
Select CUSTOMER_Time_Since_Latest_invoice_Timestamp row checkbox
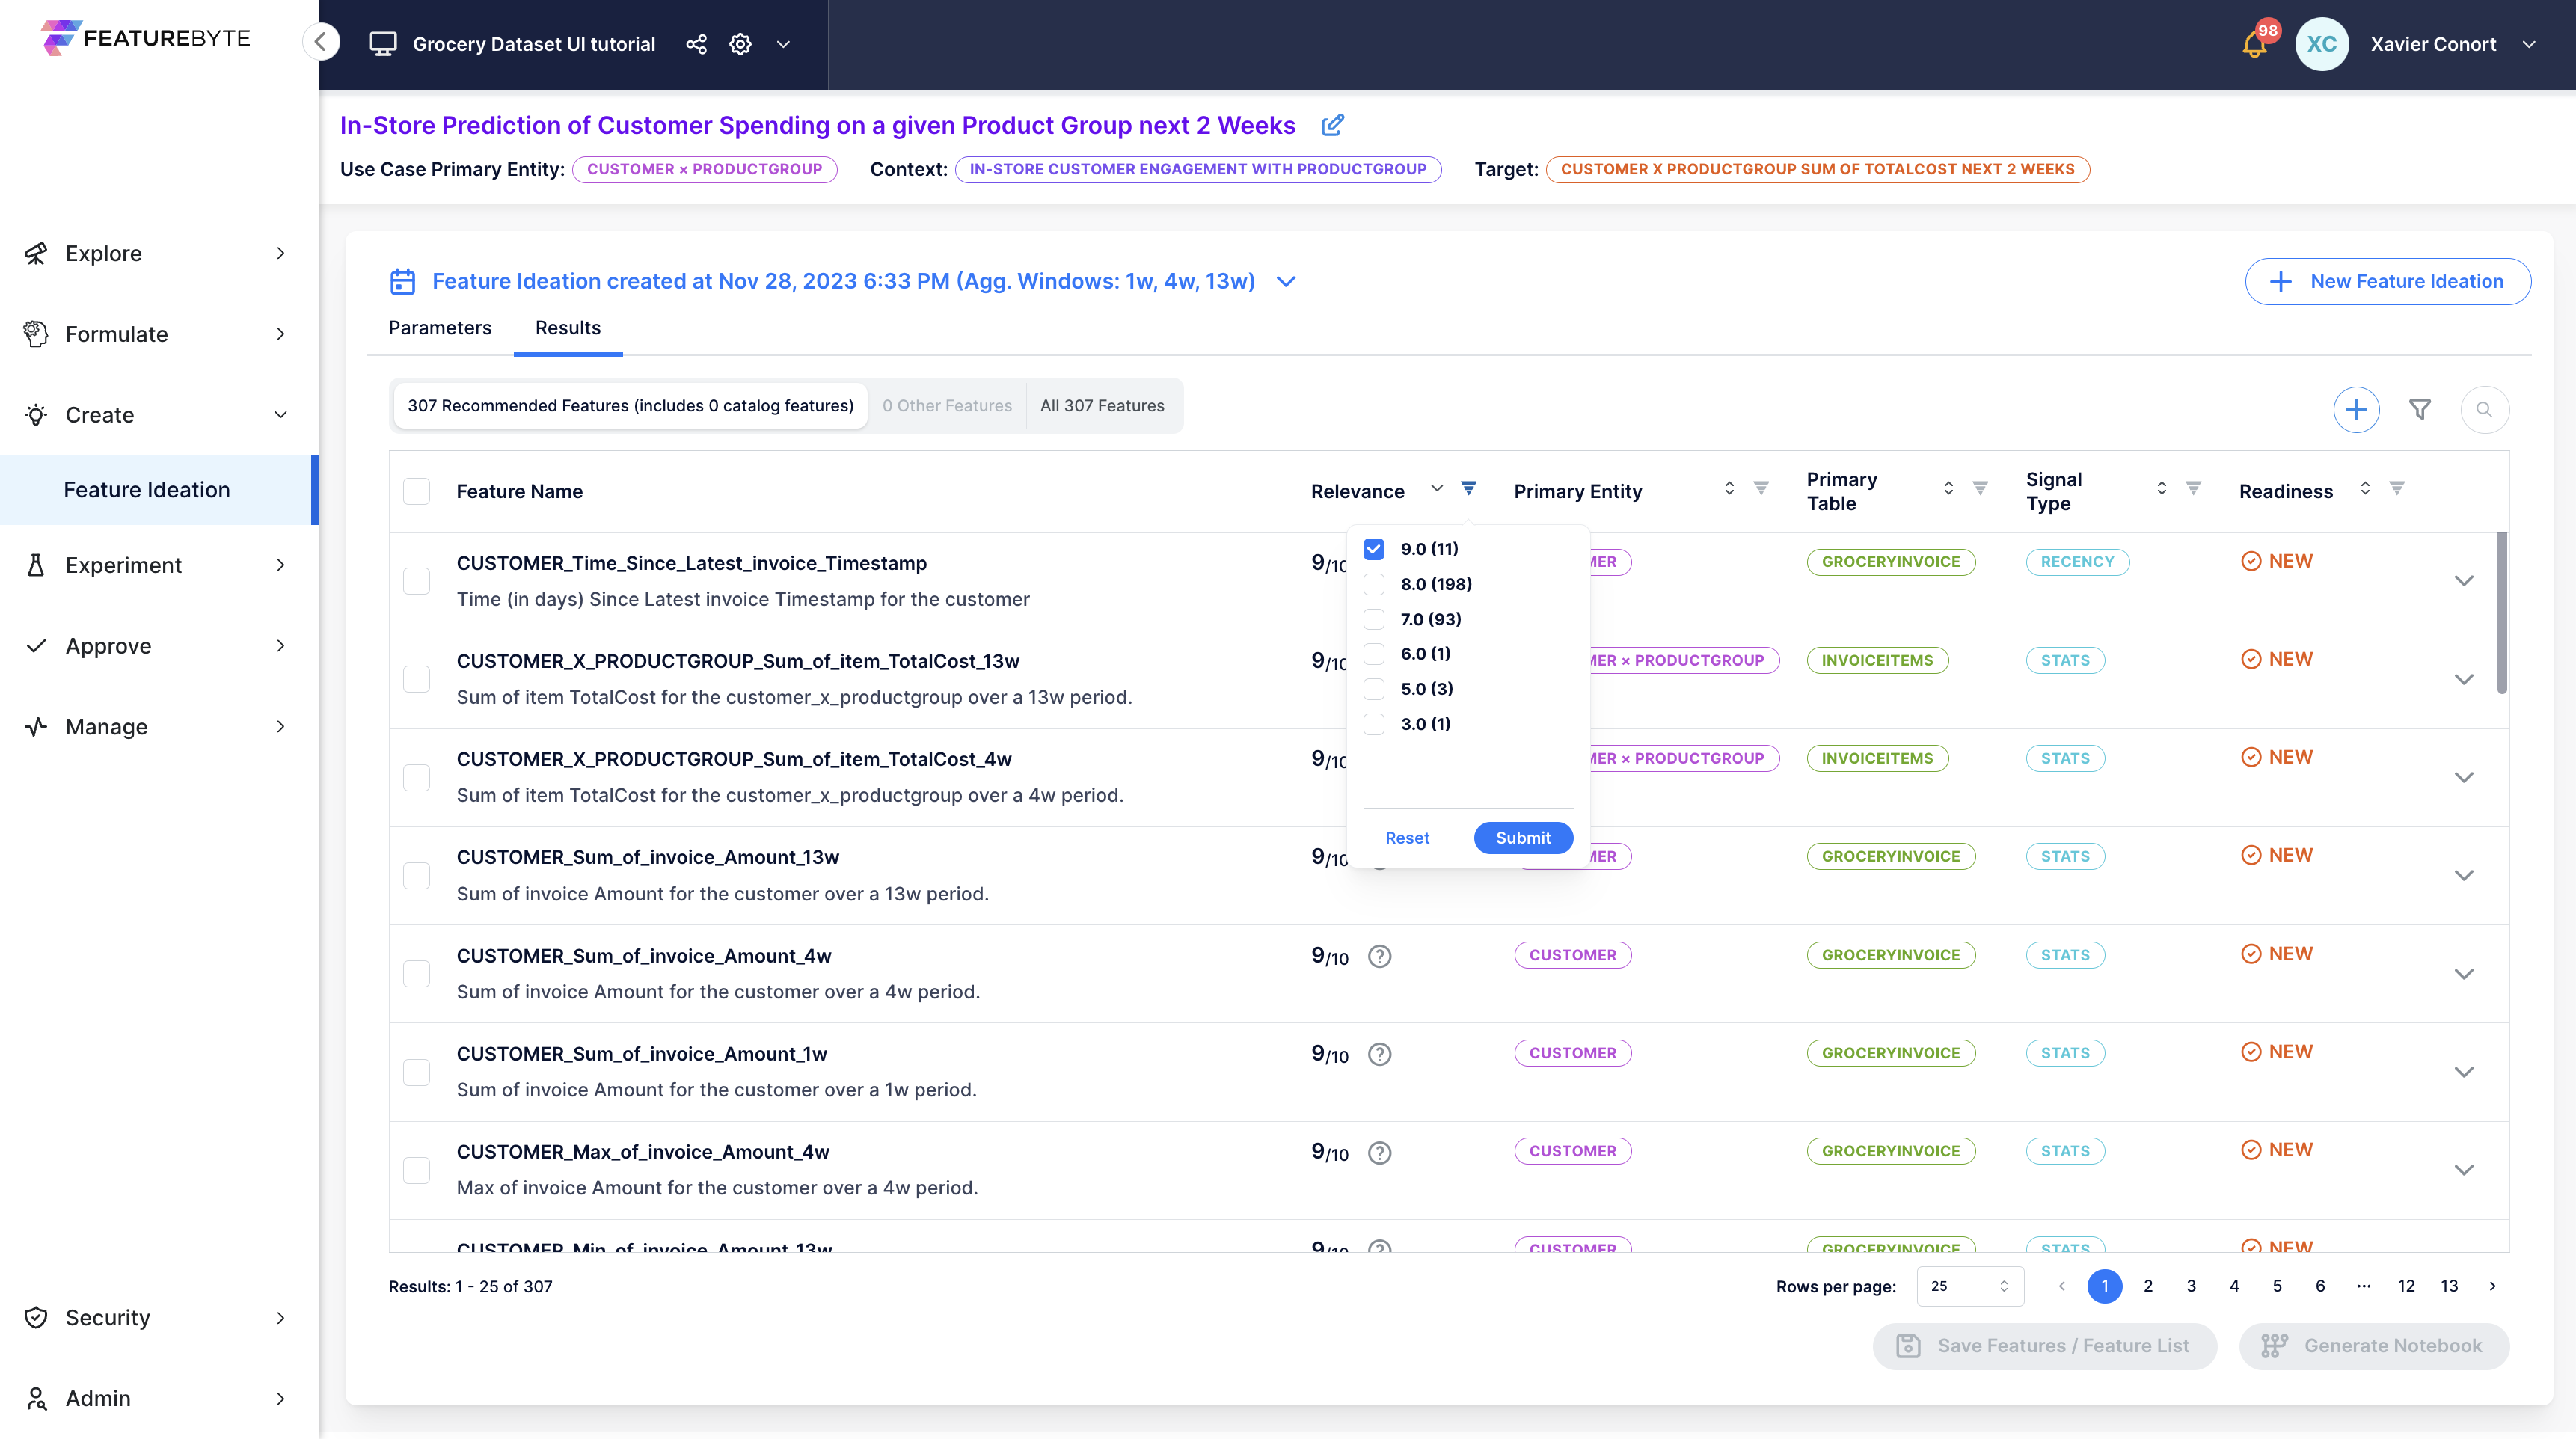click(x=416, y=581)
